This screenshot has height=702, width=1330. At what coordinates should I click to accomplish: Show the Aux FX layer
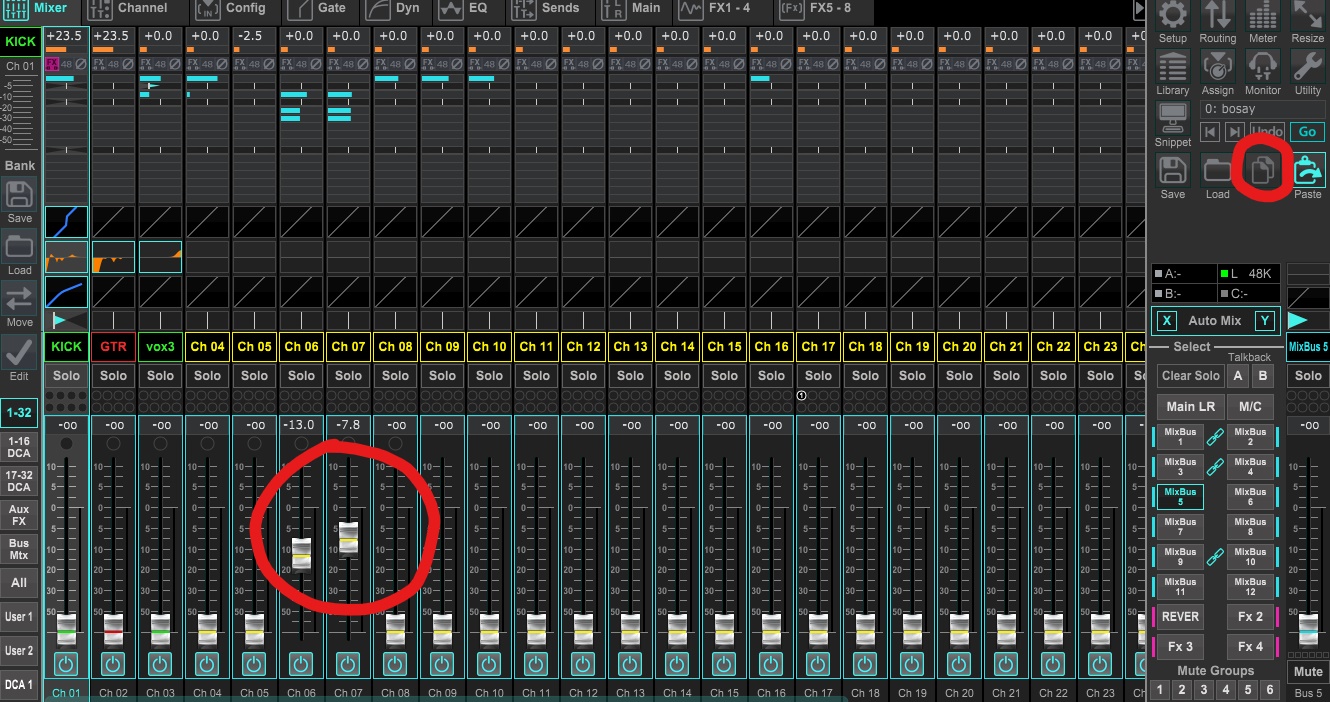[x=19, y=515]
